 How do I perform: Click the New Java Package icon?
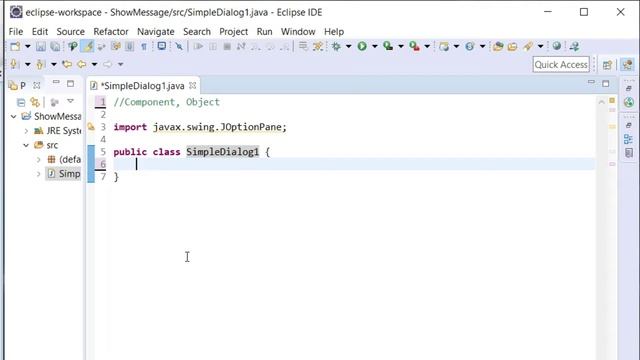(x=444, y=47)
